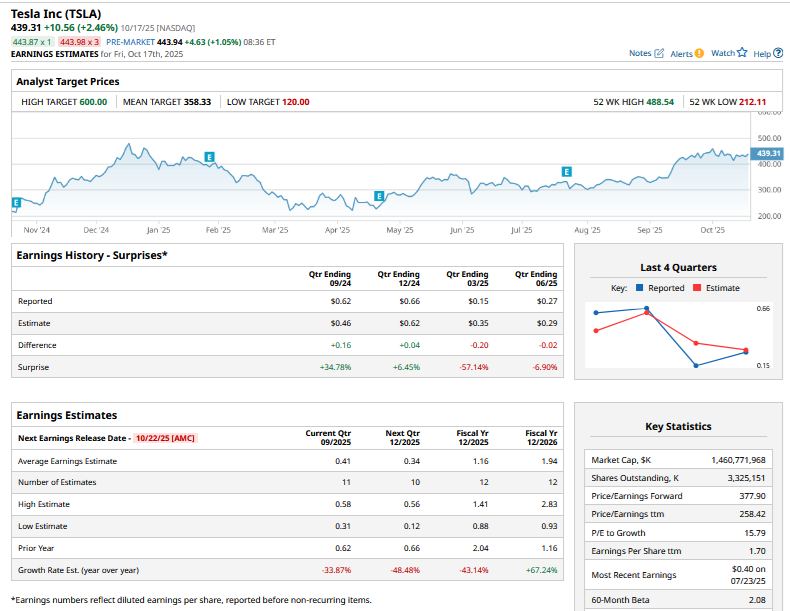The image size is (790, 611).
Task: Select the HIGH TARGET 600.00 value
Action: [x=87, y=102]
